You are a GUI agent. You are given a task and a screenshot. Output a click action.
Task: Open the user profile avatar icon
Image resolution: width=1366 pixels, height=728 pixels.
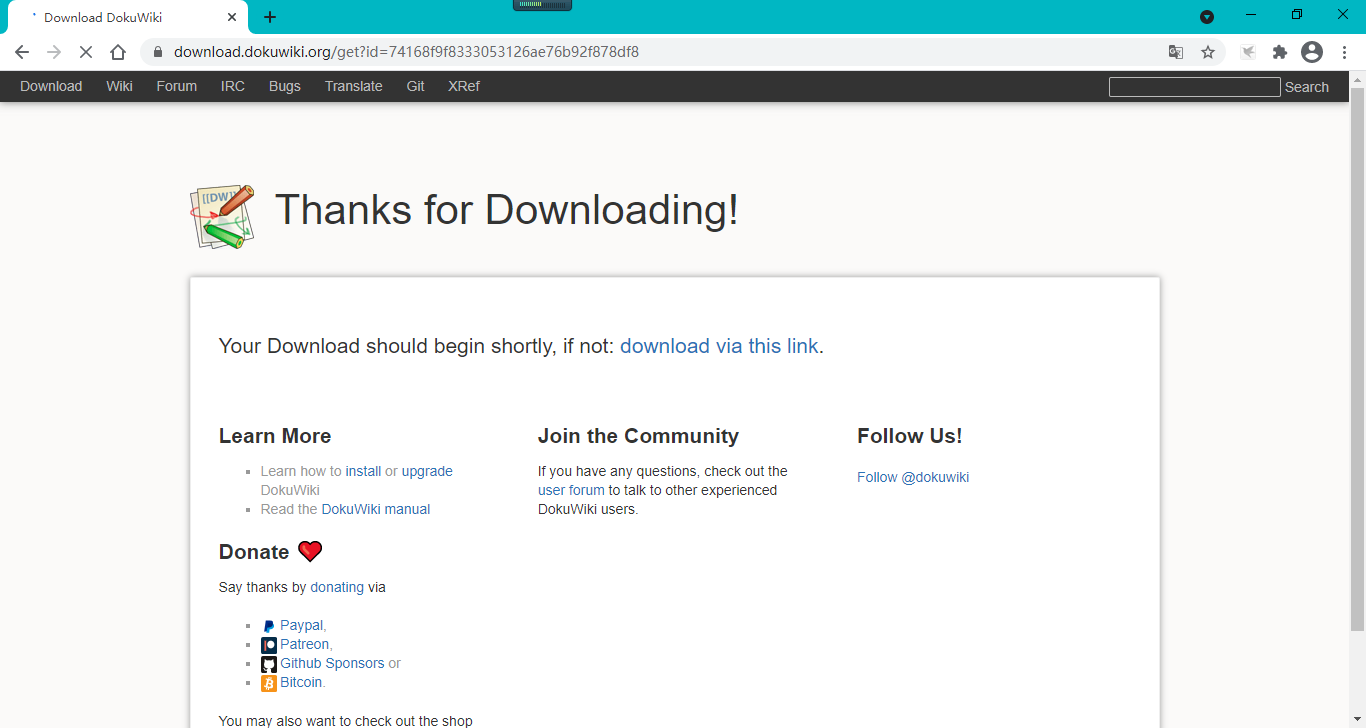point(1312,52)
